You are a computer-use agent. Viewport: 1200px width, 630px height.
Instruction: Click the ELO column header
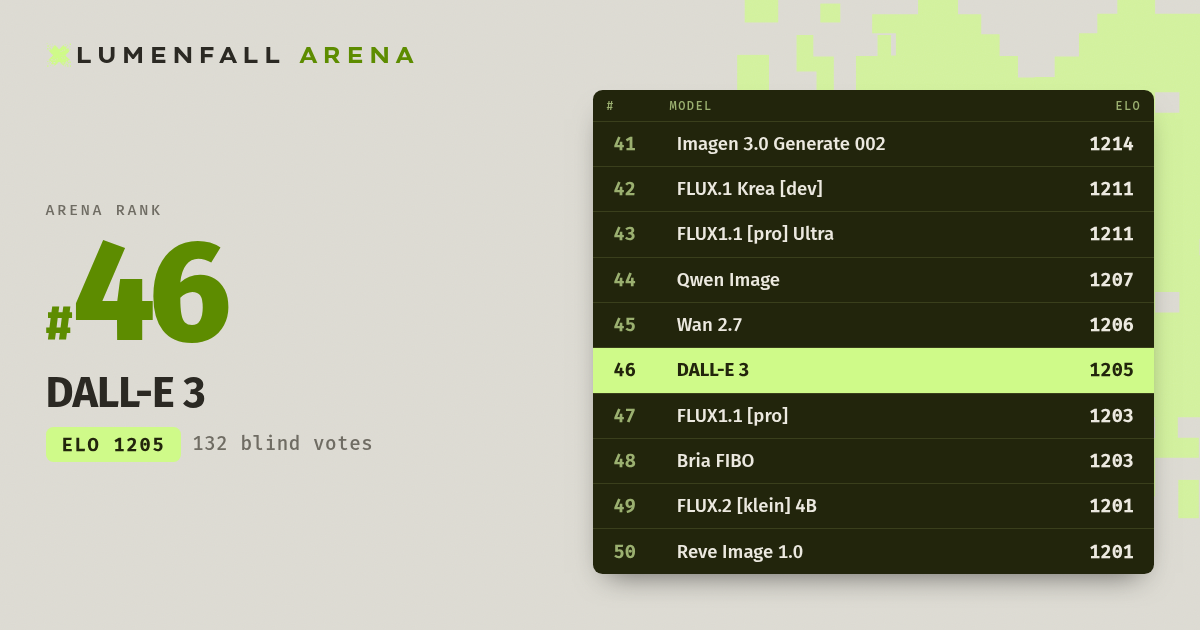click(x=1128, y=106)
